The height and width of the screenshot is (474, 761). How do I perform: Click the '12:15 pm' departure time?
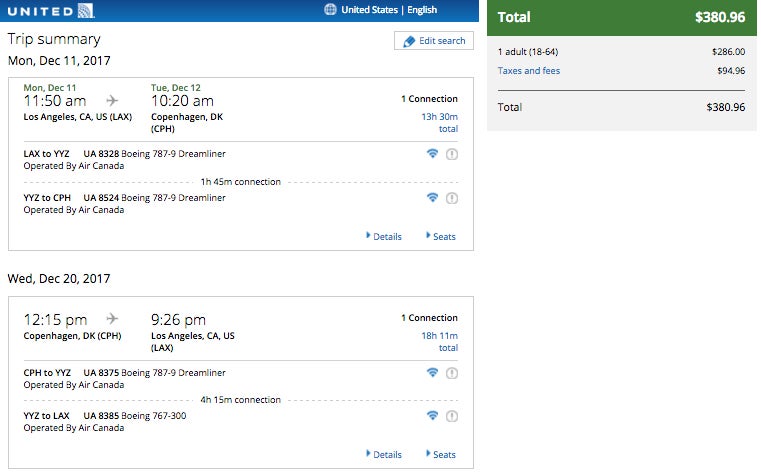55,320
